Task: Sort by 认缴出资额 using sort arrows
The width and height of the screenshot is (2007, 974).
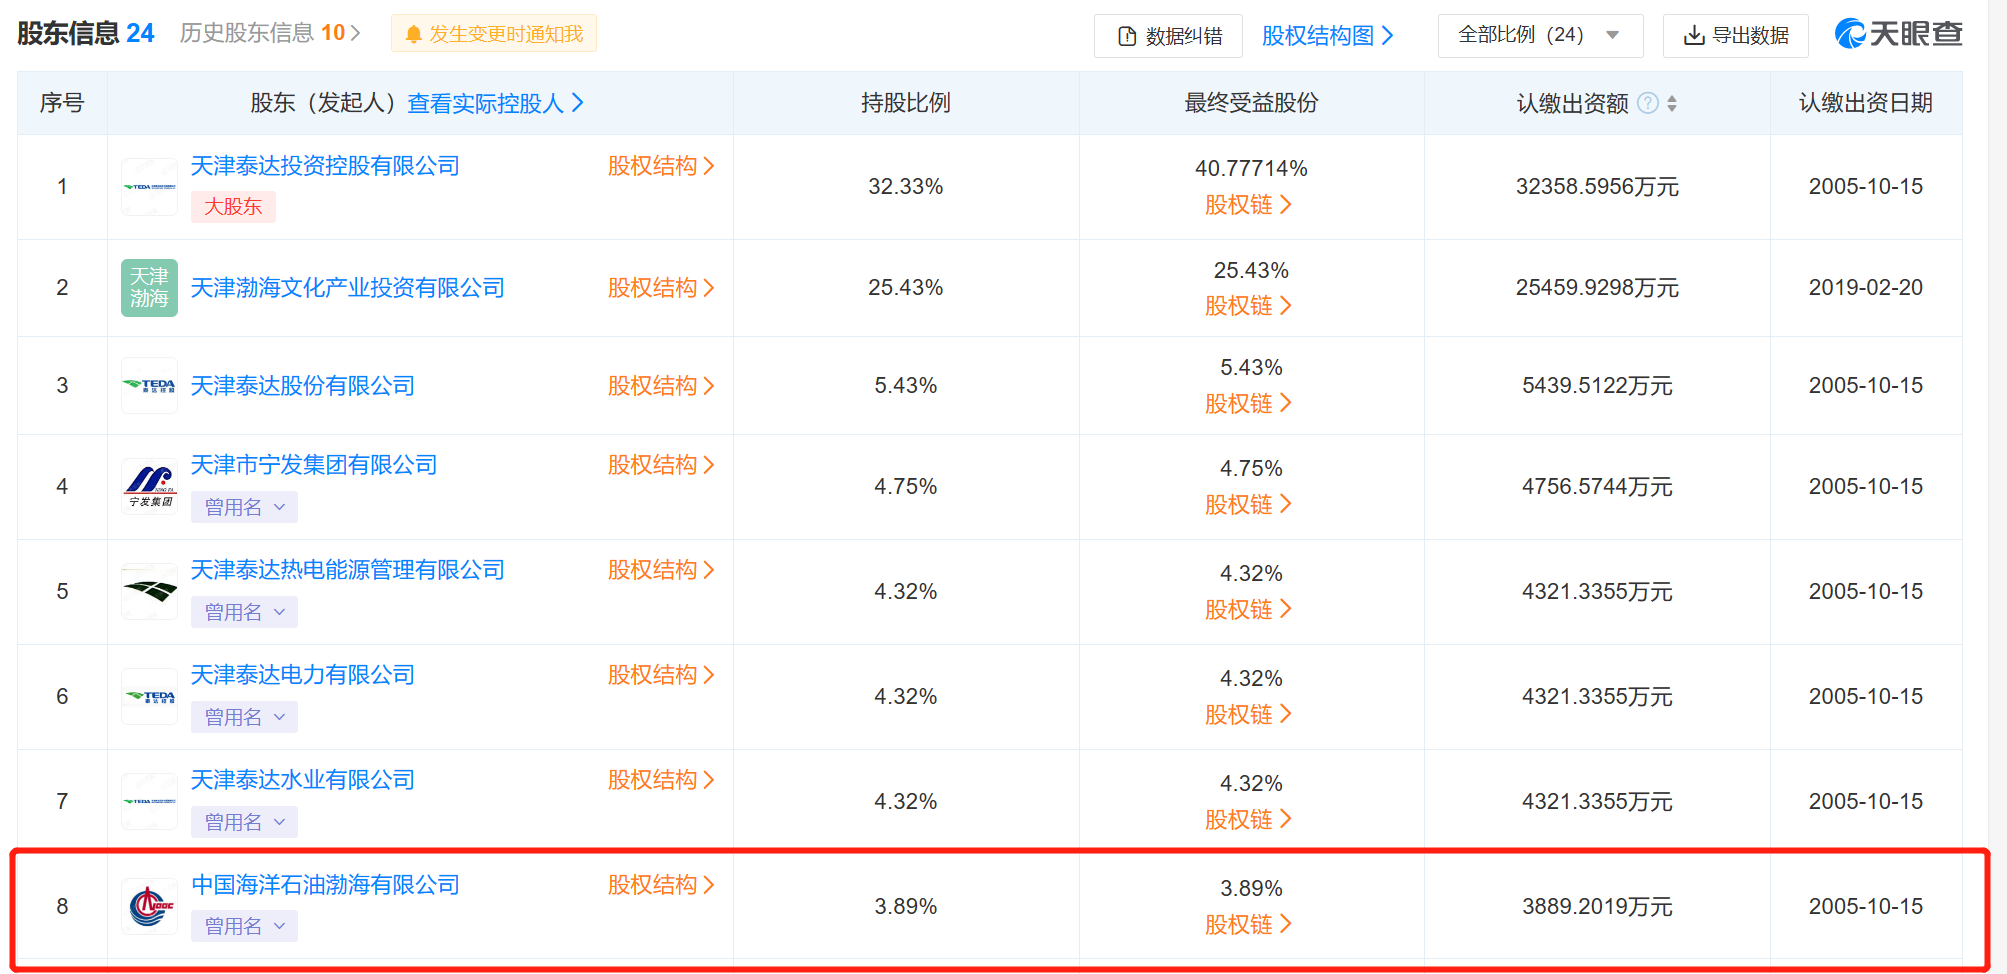Action: point(1672,103)
